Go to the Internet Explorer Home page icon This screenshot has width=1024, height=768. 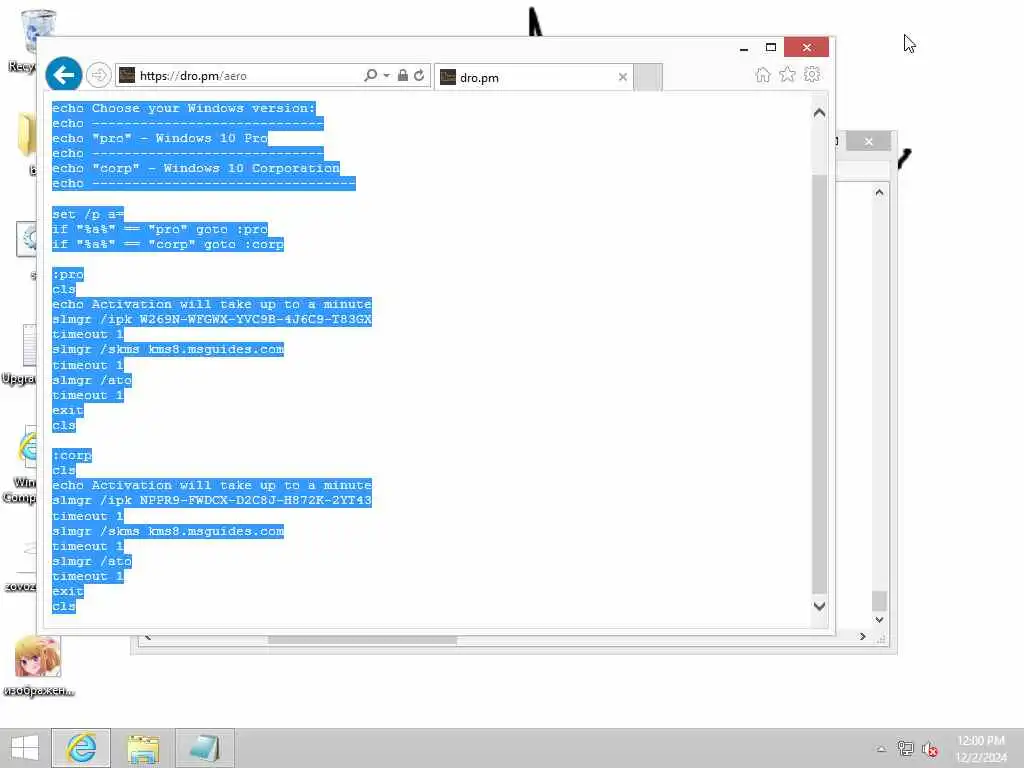[x=762, y=74]
